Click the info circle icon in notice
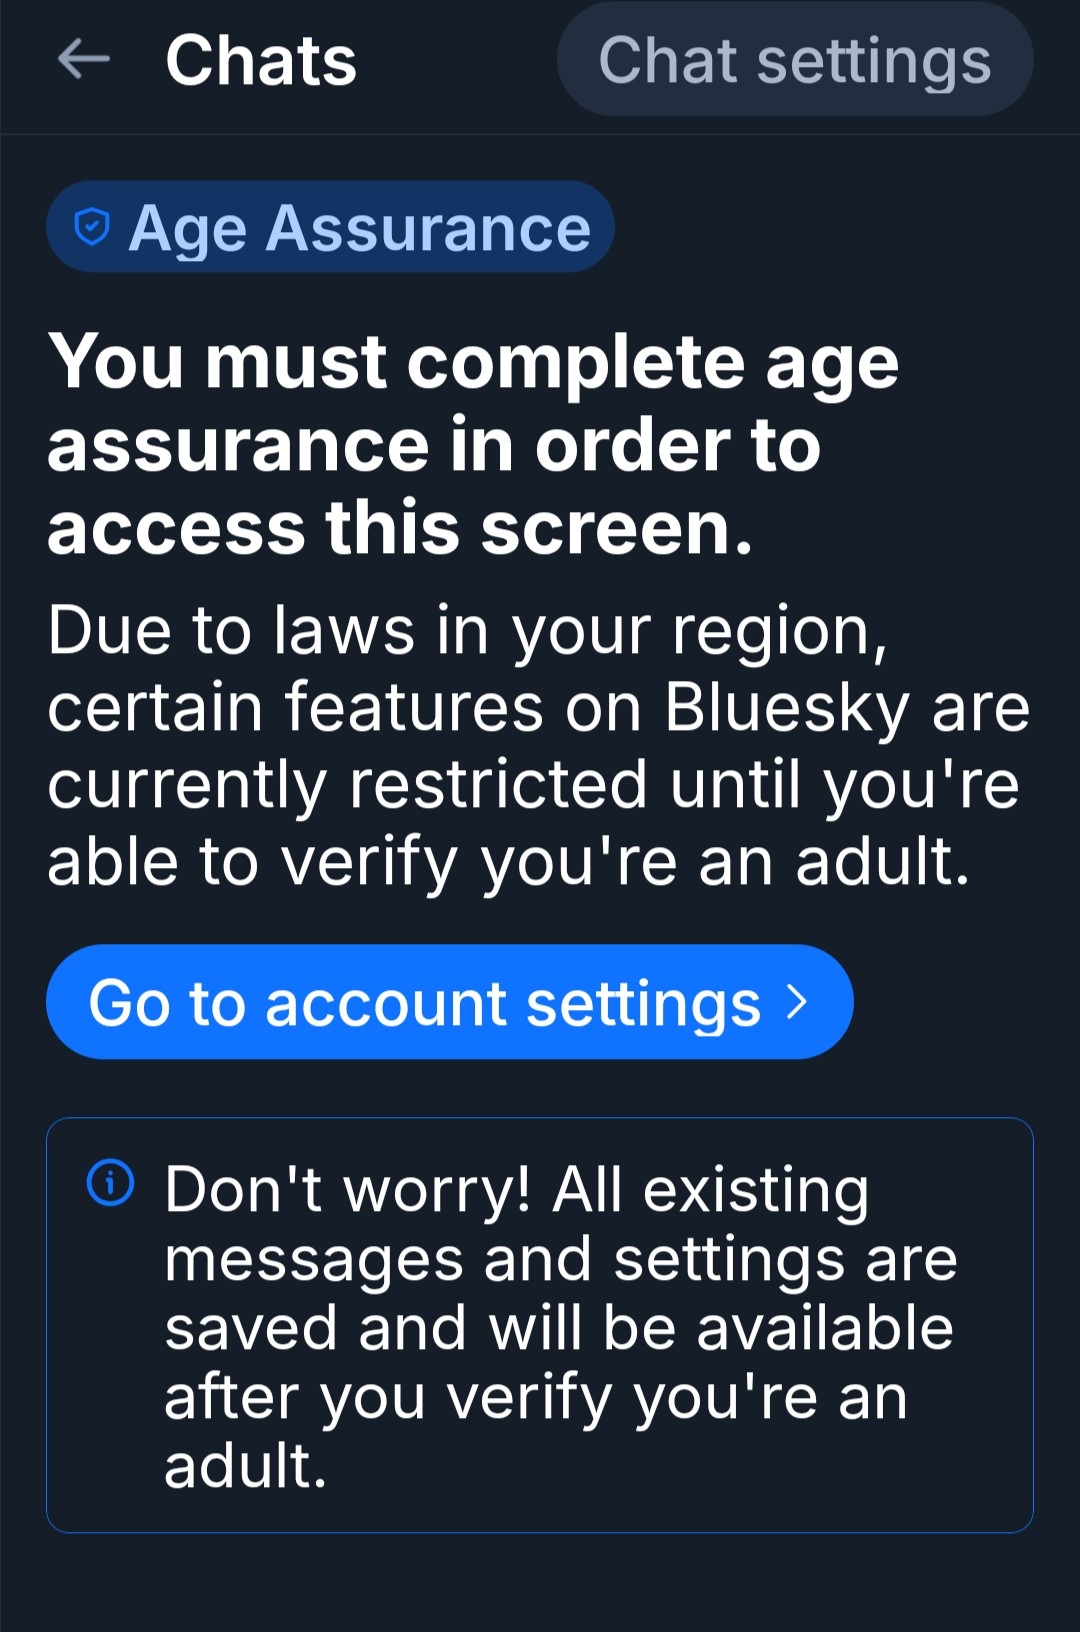The width and height of the screenshot is (1080, 1632). point(110,1183)
